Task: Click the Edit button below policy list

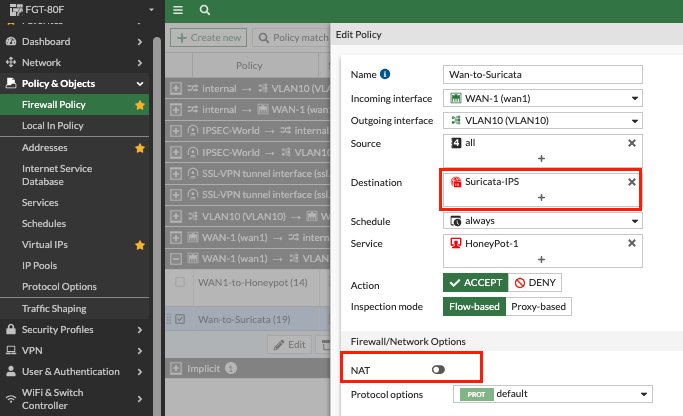Action: pos(291,344)
